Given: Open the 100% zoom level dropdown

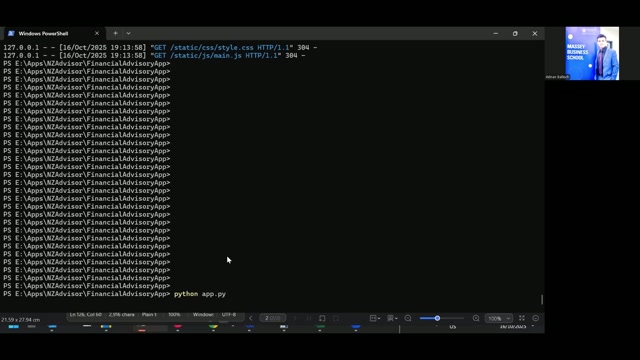Looking at the screenshot, I should (498, 318).
